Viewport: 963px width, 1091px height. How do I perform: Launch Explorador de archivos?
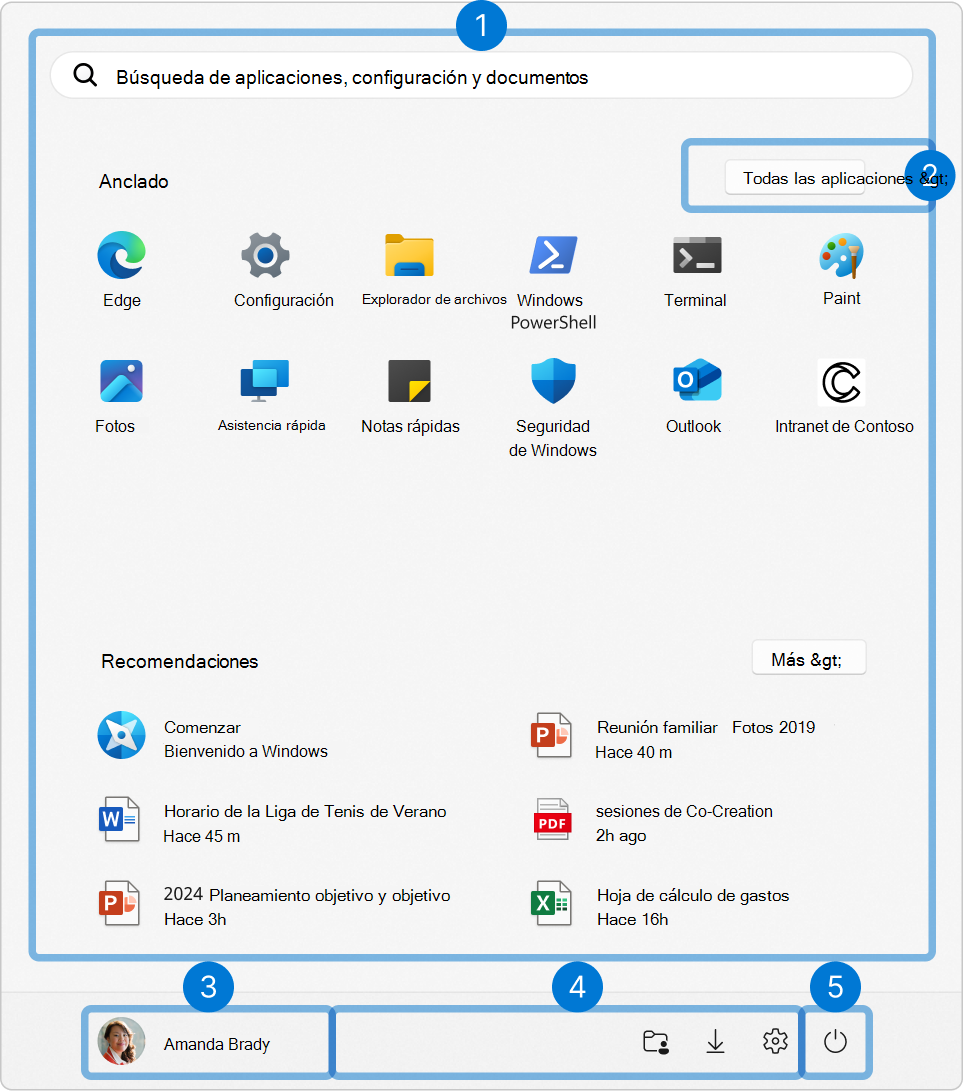(409, 255)
